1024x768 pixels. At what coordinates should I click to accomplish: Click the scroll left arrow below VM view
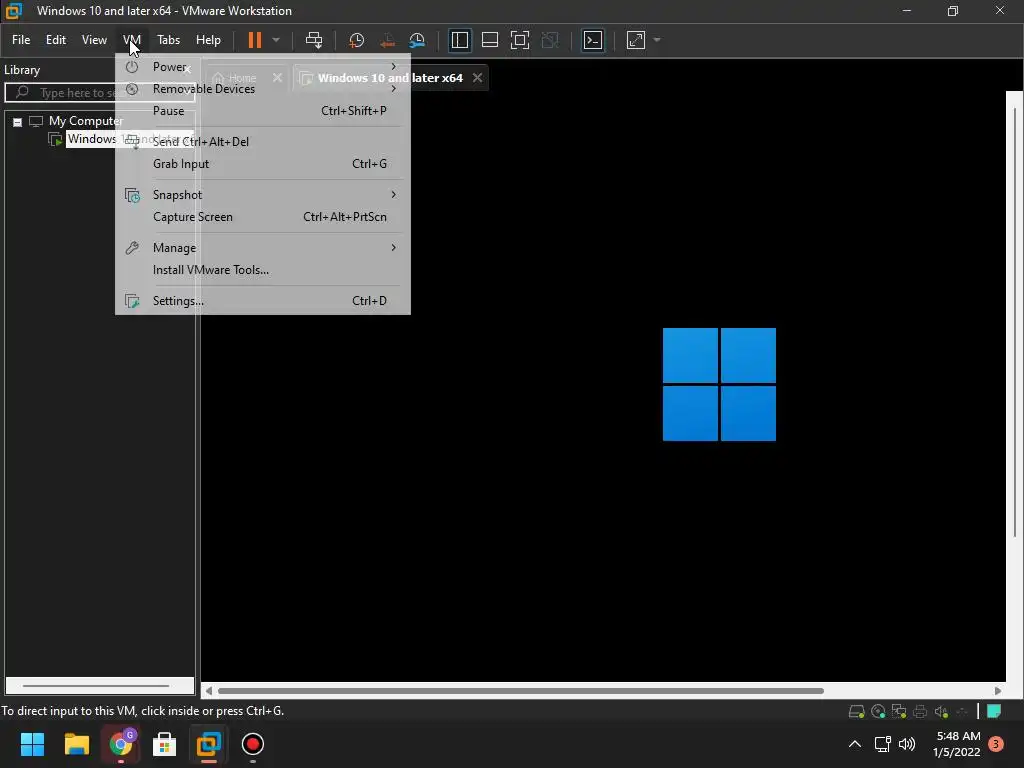coord(209,691)
